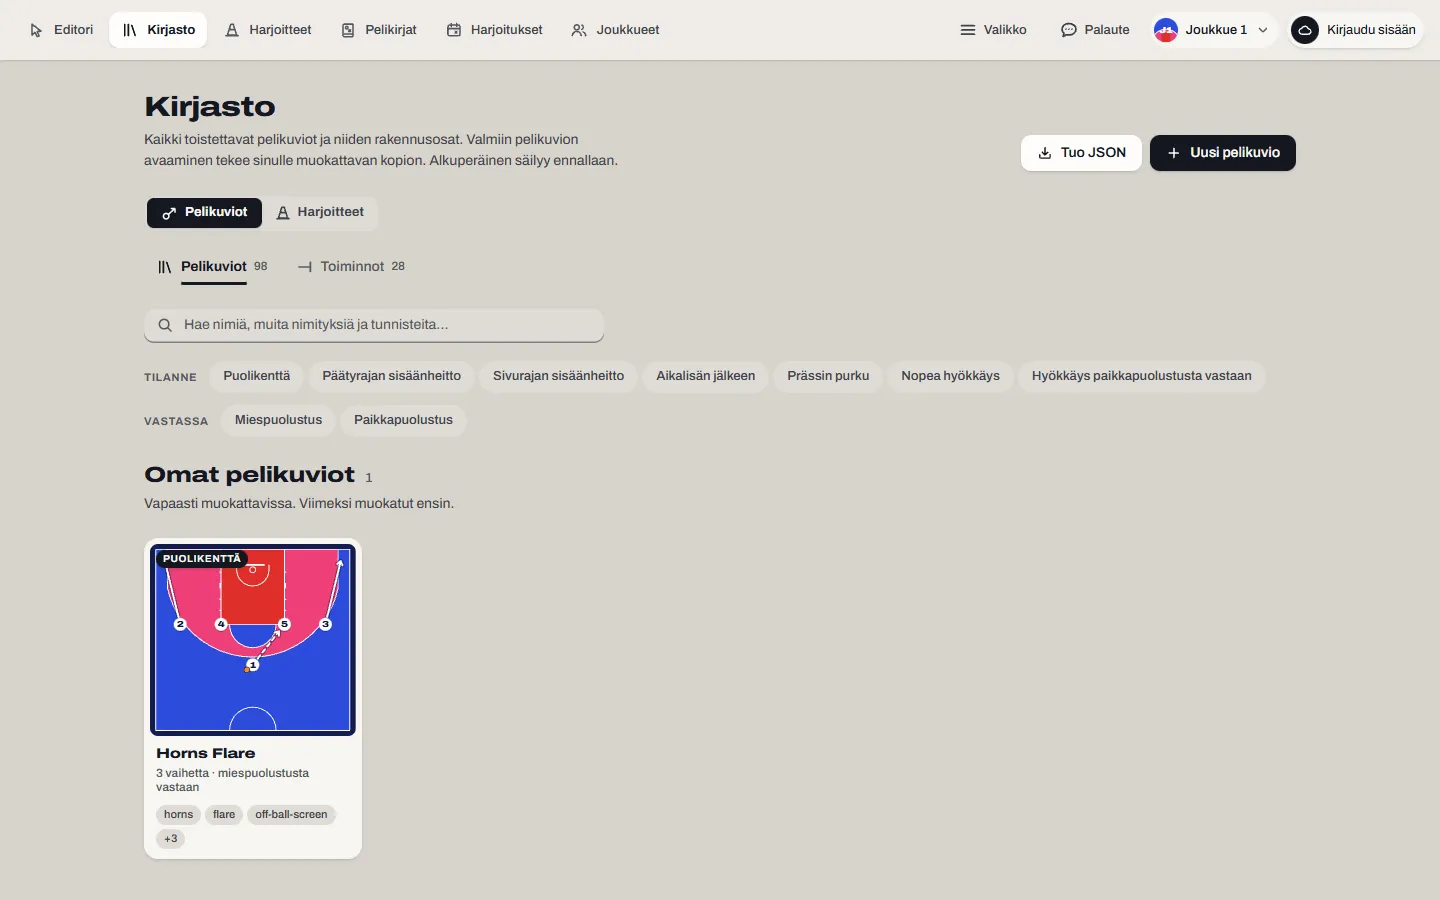Click the download icon on Tuo JSON

coord(1045,153)
